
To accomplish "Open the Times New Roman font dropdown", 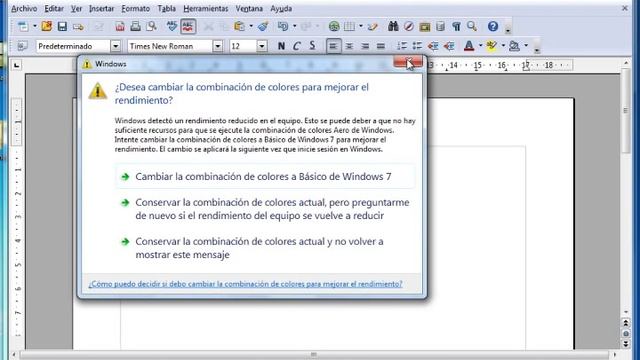I will point(218,46).
